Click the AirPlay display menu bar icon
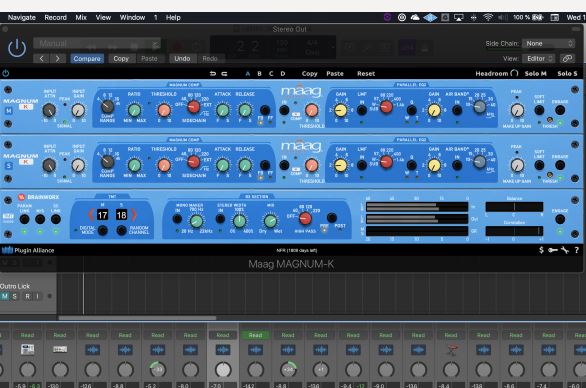Image resolution: width=586 pixels, height=388 pixels. (459, 17)
